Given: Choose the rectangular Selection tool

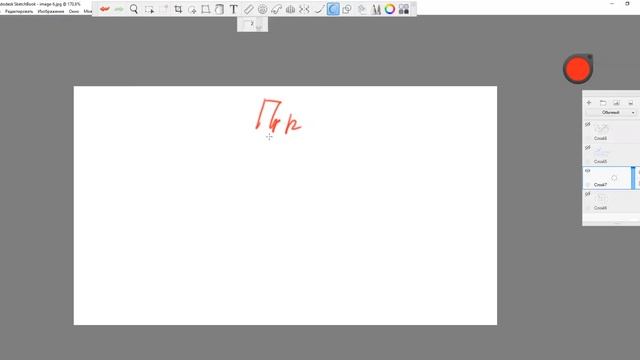Looking at the screenshot, I should 149,9.
